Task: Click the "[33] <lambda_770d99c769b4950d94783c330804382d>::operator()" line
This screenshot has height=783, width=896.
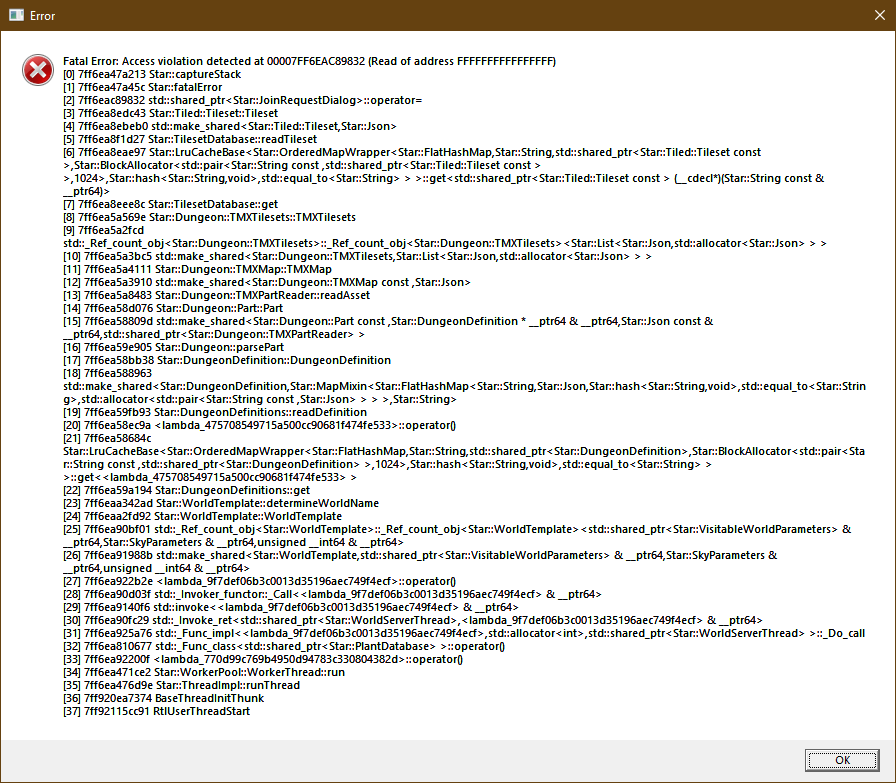Action: 263,660
